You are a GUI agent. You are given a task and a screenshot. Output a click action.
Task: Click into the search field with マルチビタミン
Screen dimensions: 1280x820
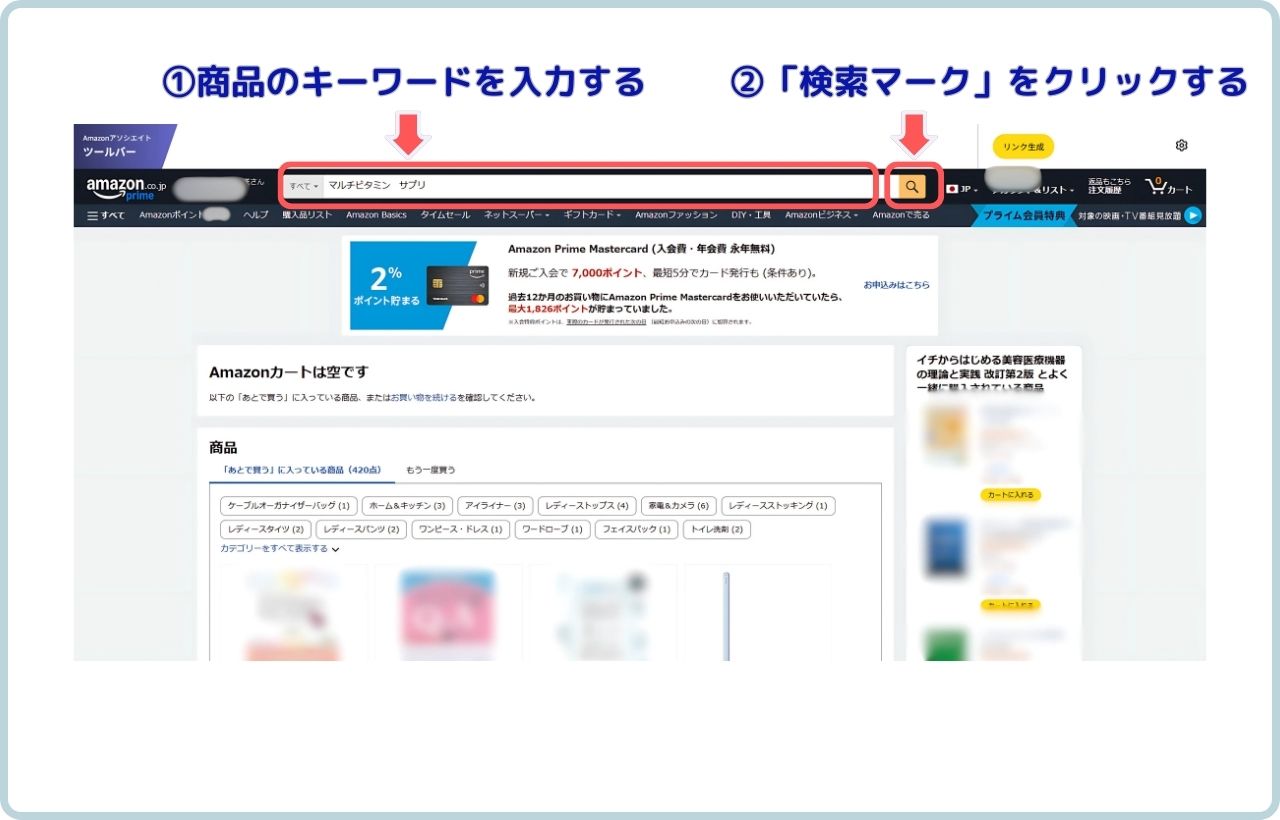click(x=597, y=186)
